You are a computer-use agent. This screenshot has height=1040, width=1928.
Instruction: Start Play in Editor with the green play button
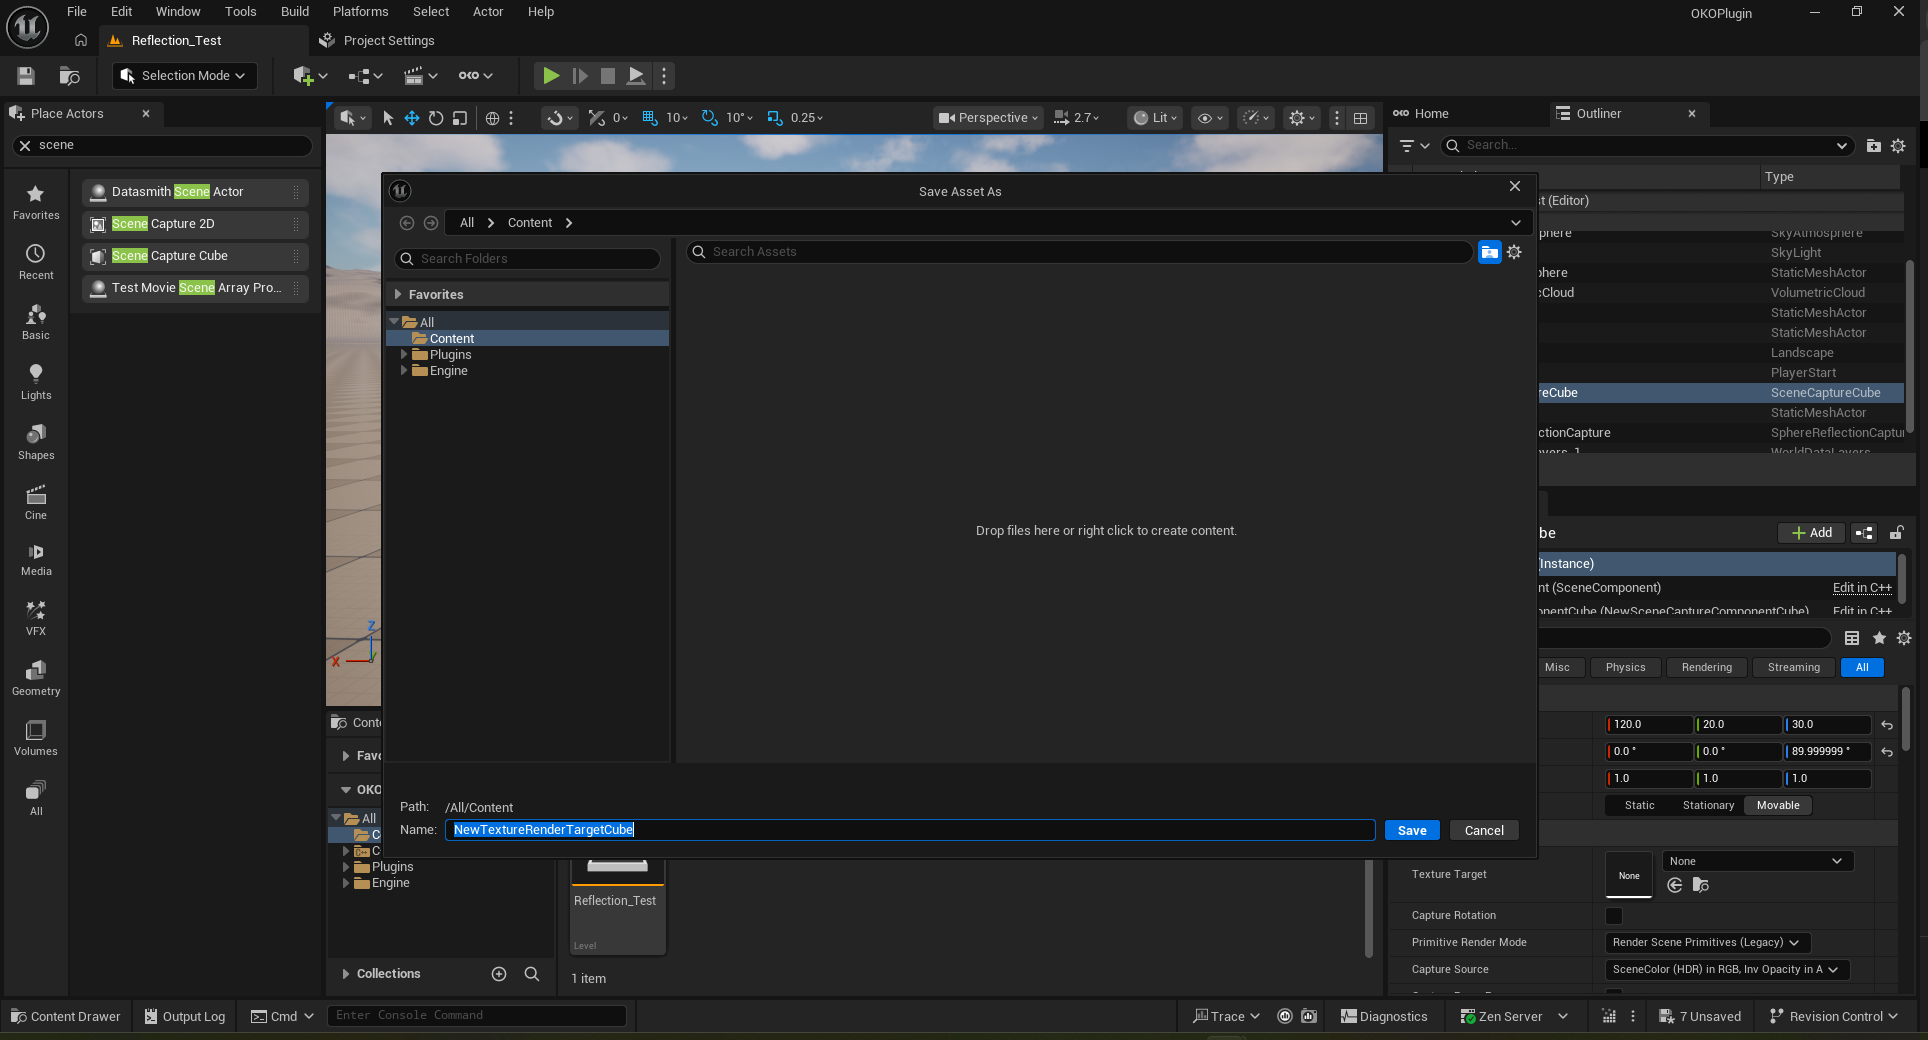point(551,76)
